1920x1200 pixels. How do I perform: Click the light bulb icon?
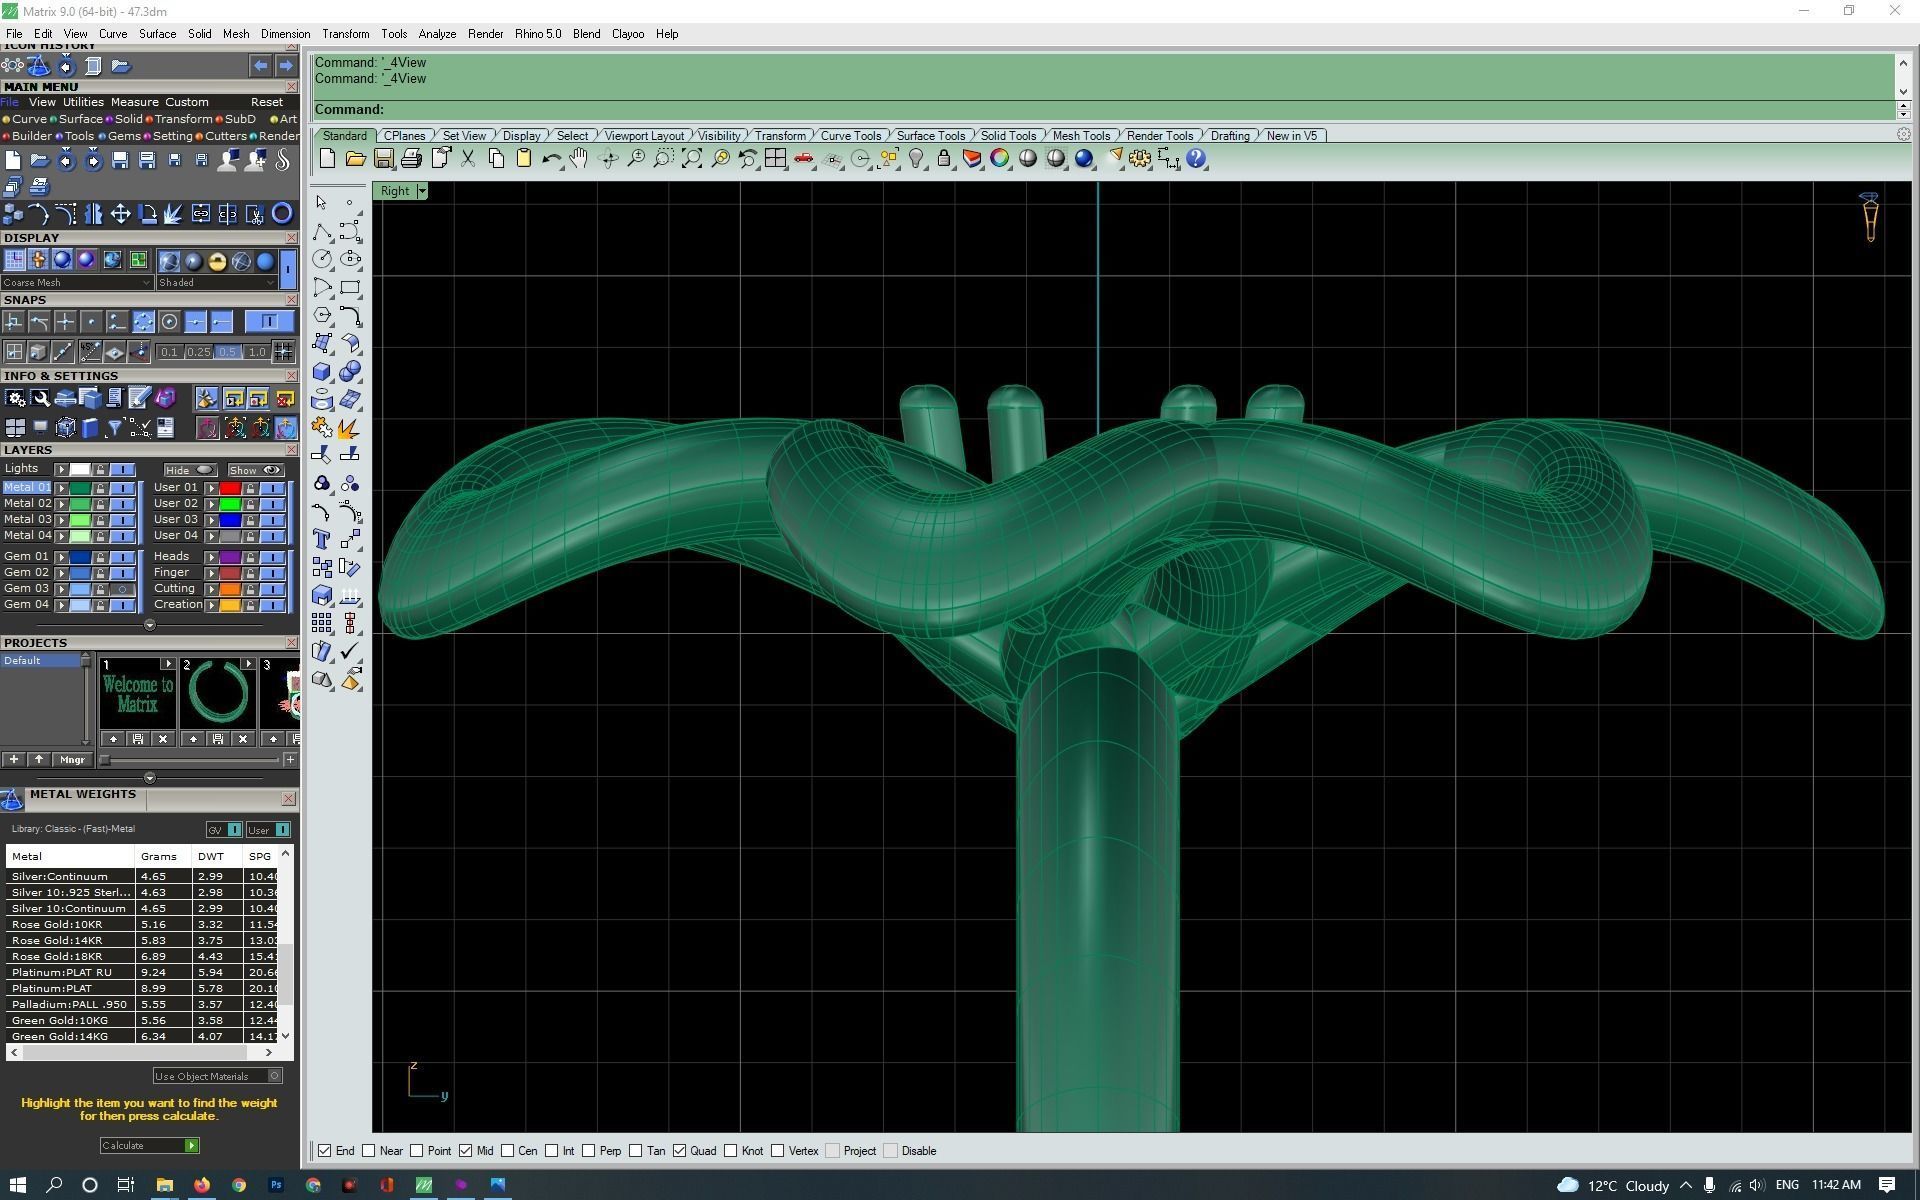(x=915, y=159)
